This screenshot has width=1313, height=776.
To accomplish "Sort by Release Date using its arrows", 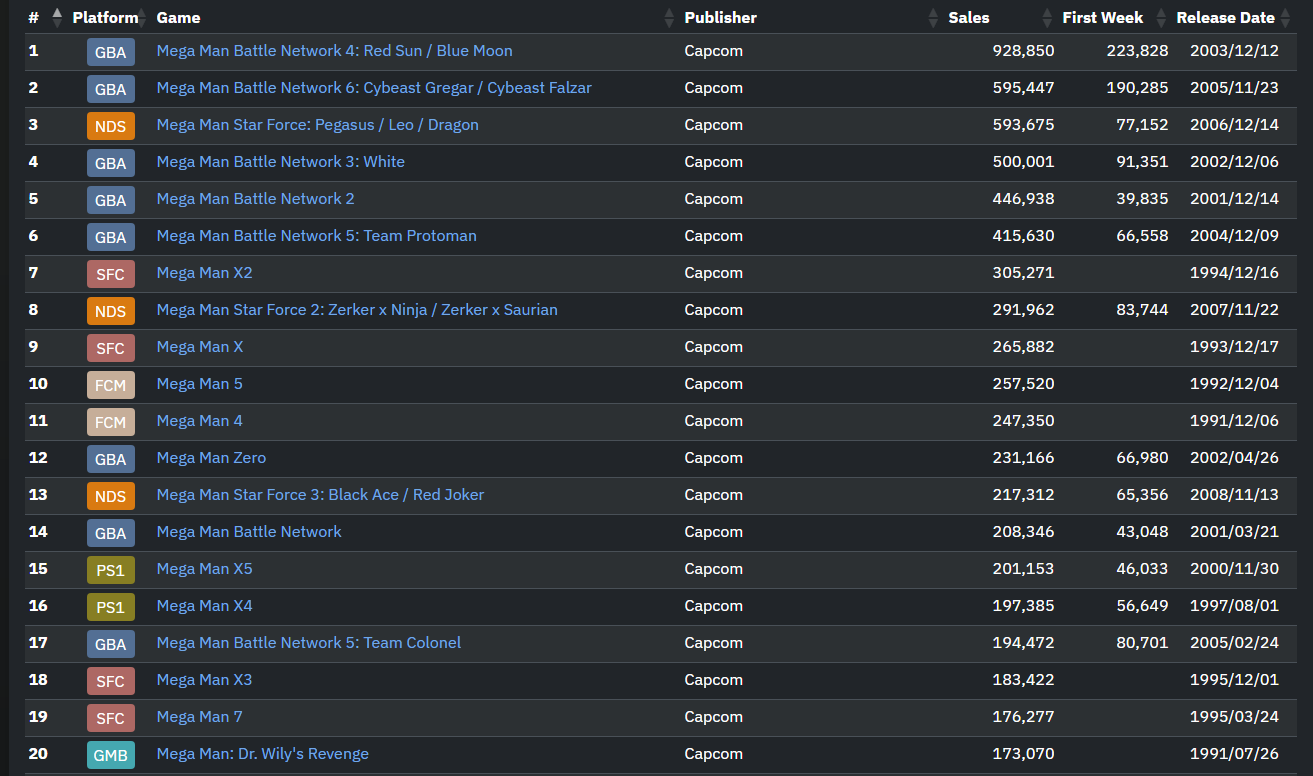I will (1284, 17).
